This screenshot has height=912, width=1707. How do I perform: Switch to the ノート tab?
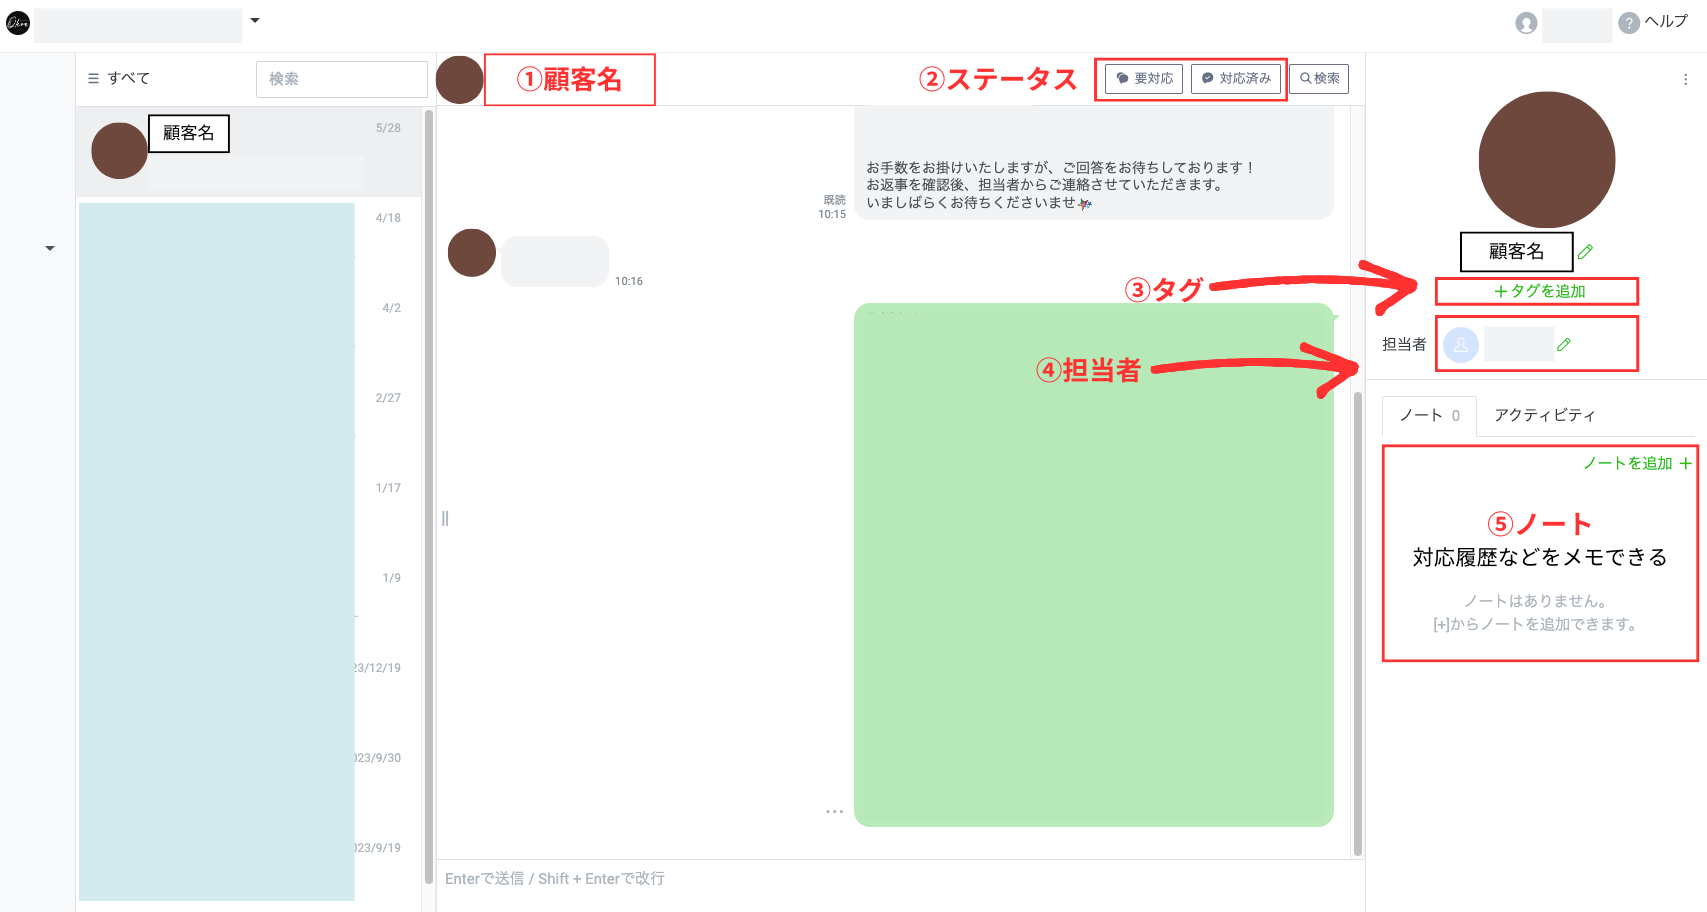click(1429, 416)
